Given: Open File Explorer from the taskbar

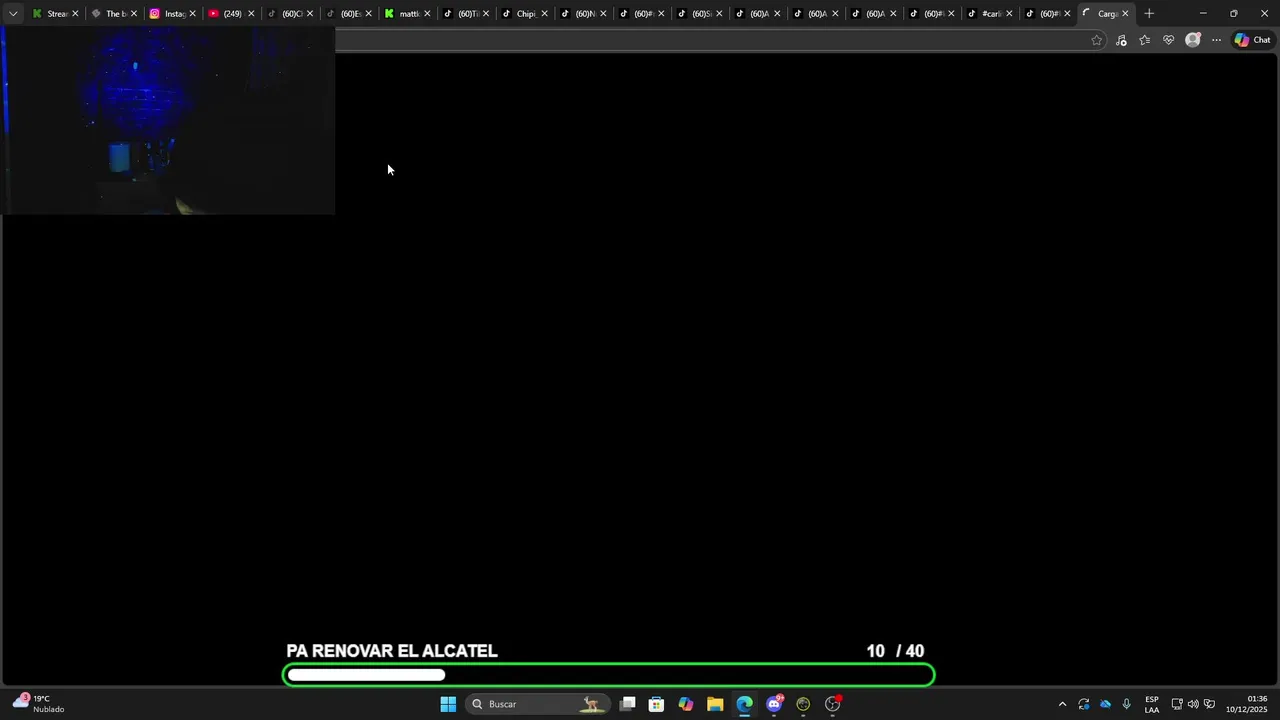Looking at the screenshot, I should (715, 704).
